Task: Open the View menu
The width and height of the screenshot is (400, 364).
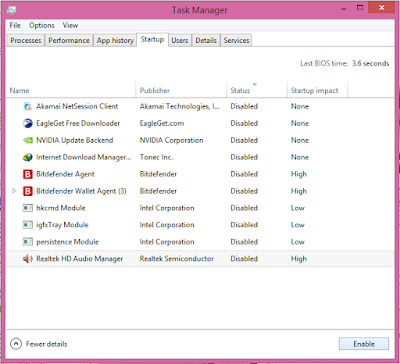Action: tap(70, 25)
